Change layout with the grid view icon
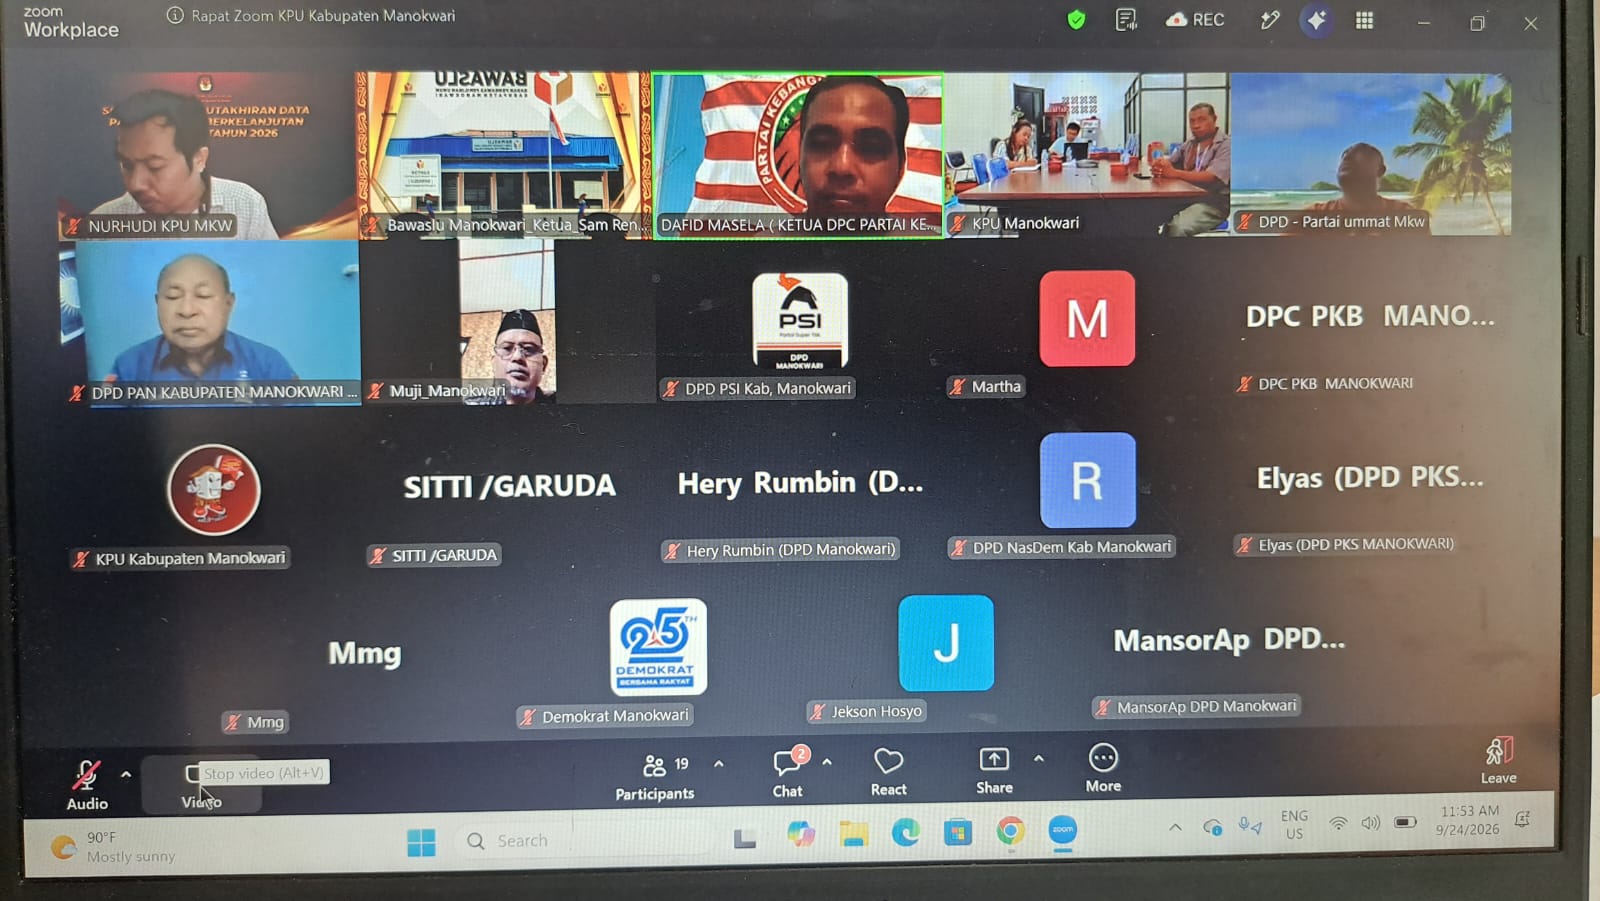Viewport: 1600px width, 901px height. 1364,21
